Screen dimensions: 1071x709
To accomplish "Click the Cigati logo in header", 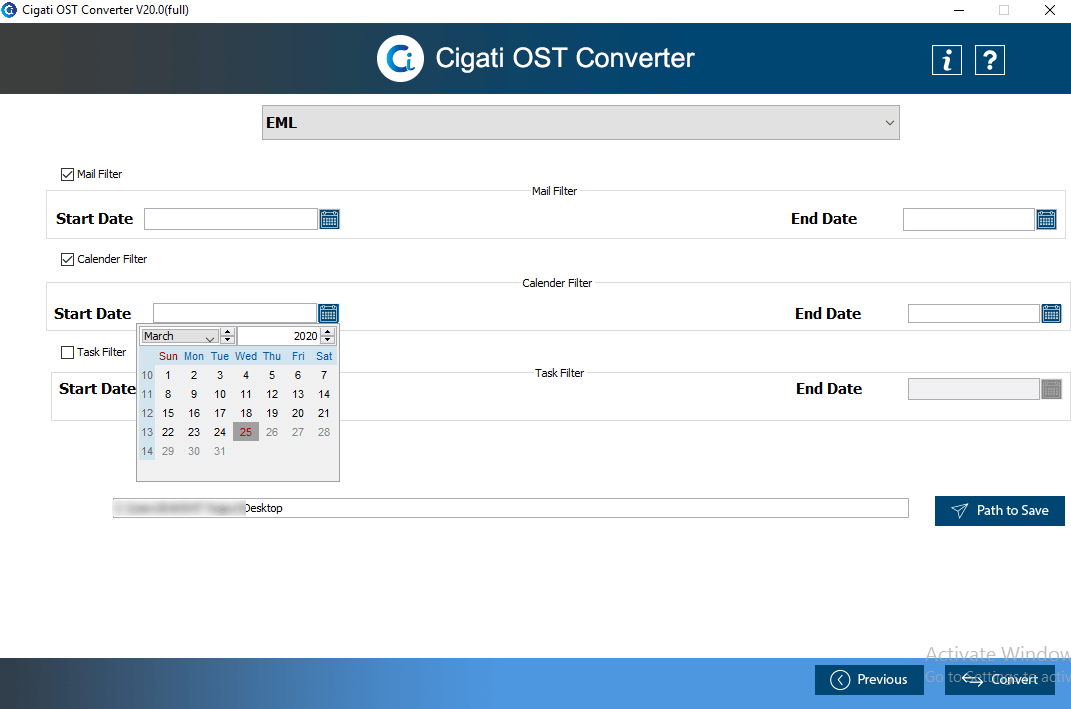I will tap(400, 59).
